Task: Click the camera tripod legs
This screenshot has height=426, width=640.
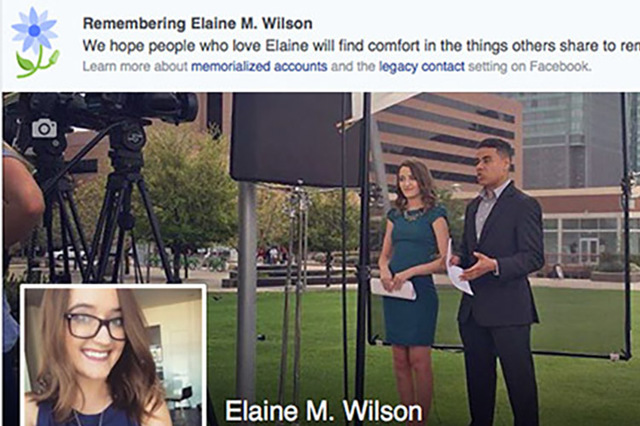Action: click(107, 229)
